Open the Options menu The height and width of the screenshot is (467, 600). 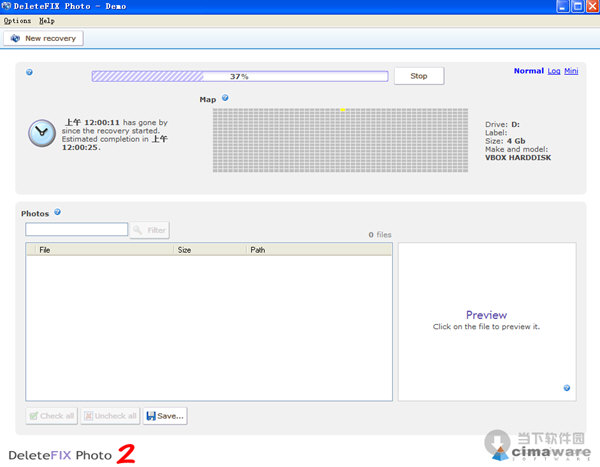17,21
